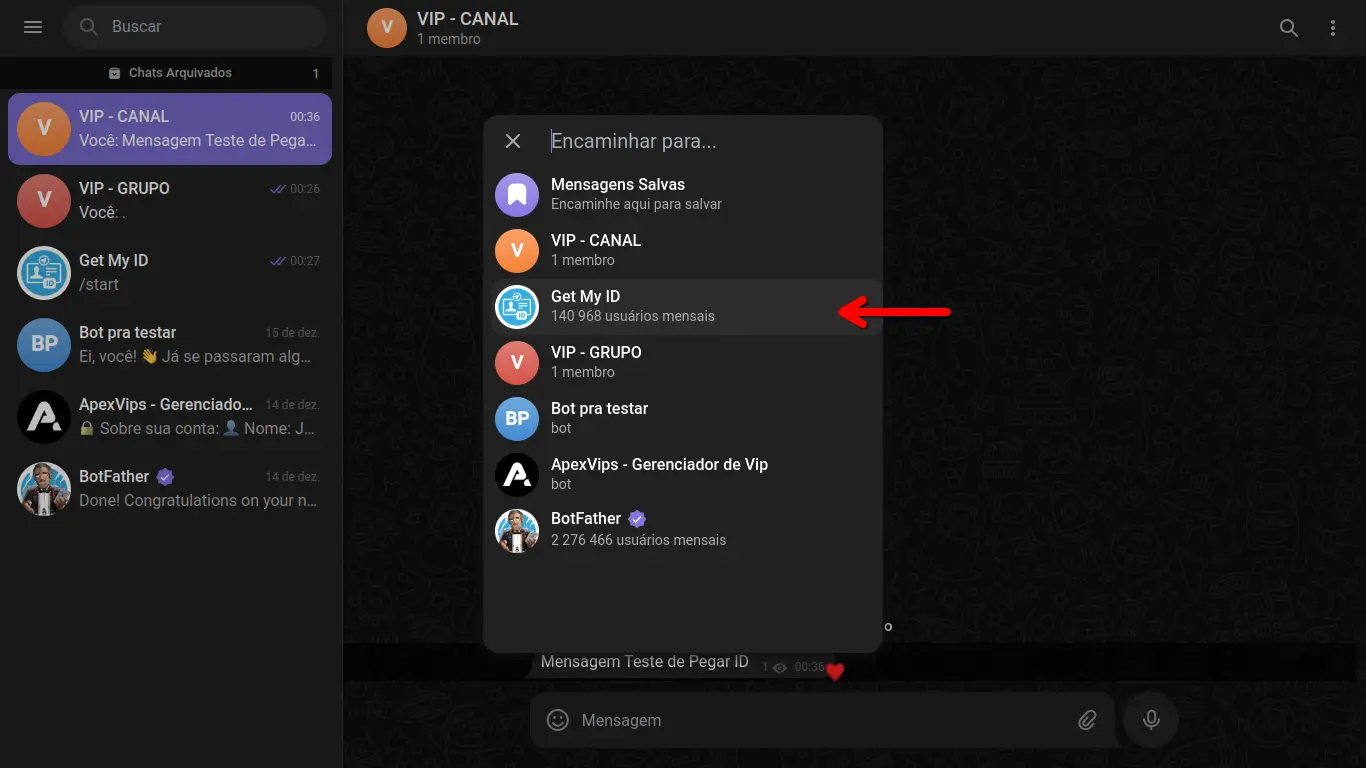Image resolution: width=1366 pixels, height=768 pixels.
Task: Forward to Mensagens Salvas
Action: click(x=683, y=194)
